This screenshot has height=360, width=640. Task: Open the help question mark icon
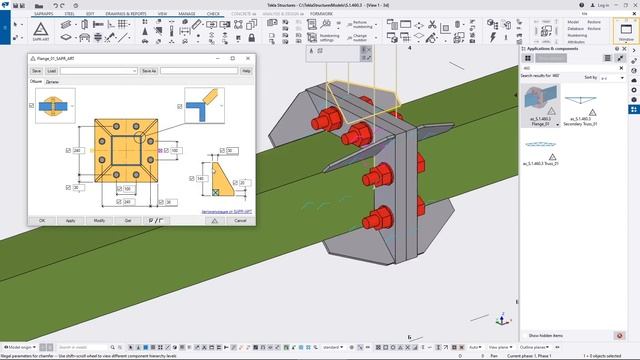click(x=581, y=5)
